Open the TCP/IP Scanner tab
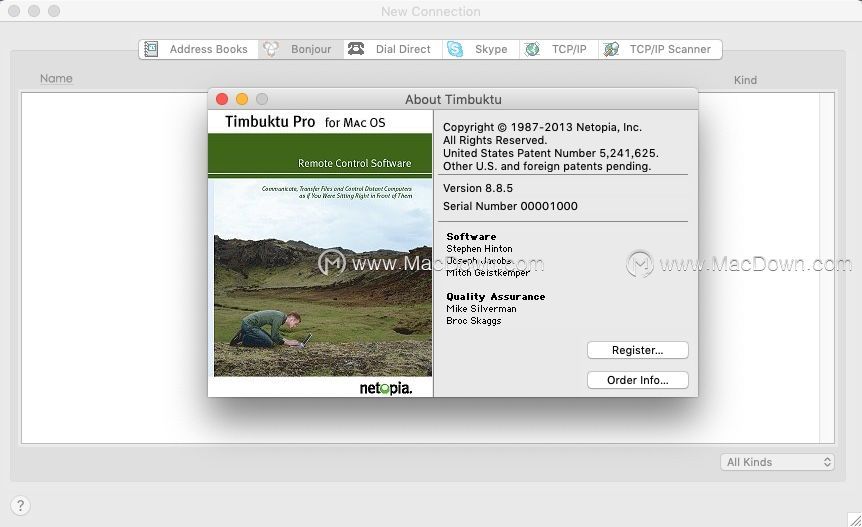This screenshot has height=527, width=862. click(660, 49)
